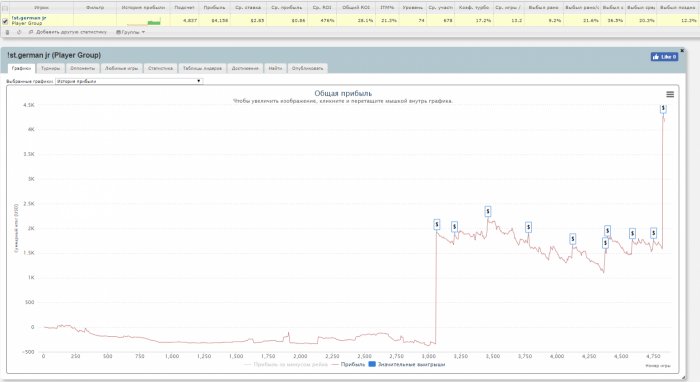This screenshot has height=382, width=700.
Task: Click the '!st.german jr (Player Group)' panel heading
Action: [x=54, y=55]
